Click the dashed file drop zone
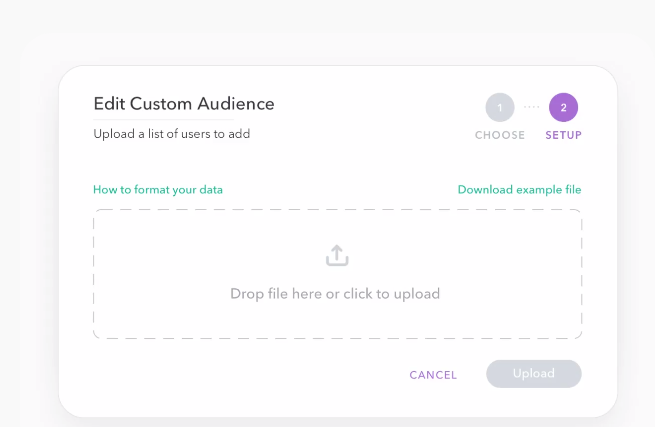Image resolution: width=655 pixels, height=427 pixels. [x=337, y=274]
